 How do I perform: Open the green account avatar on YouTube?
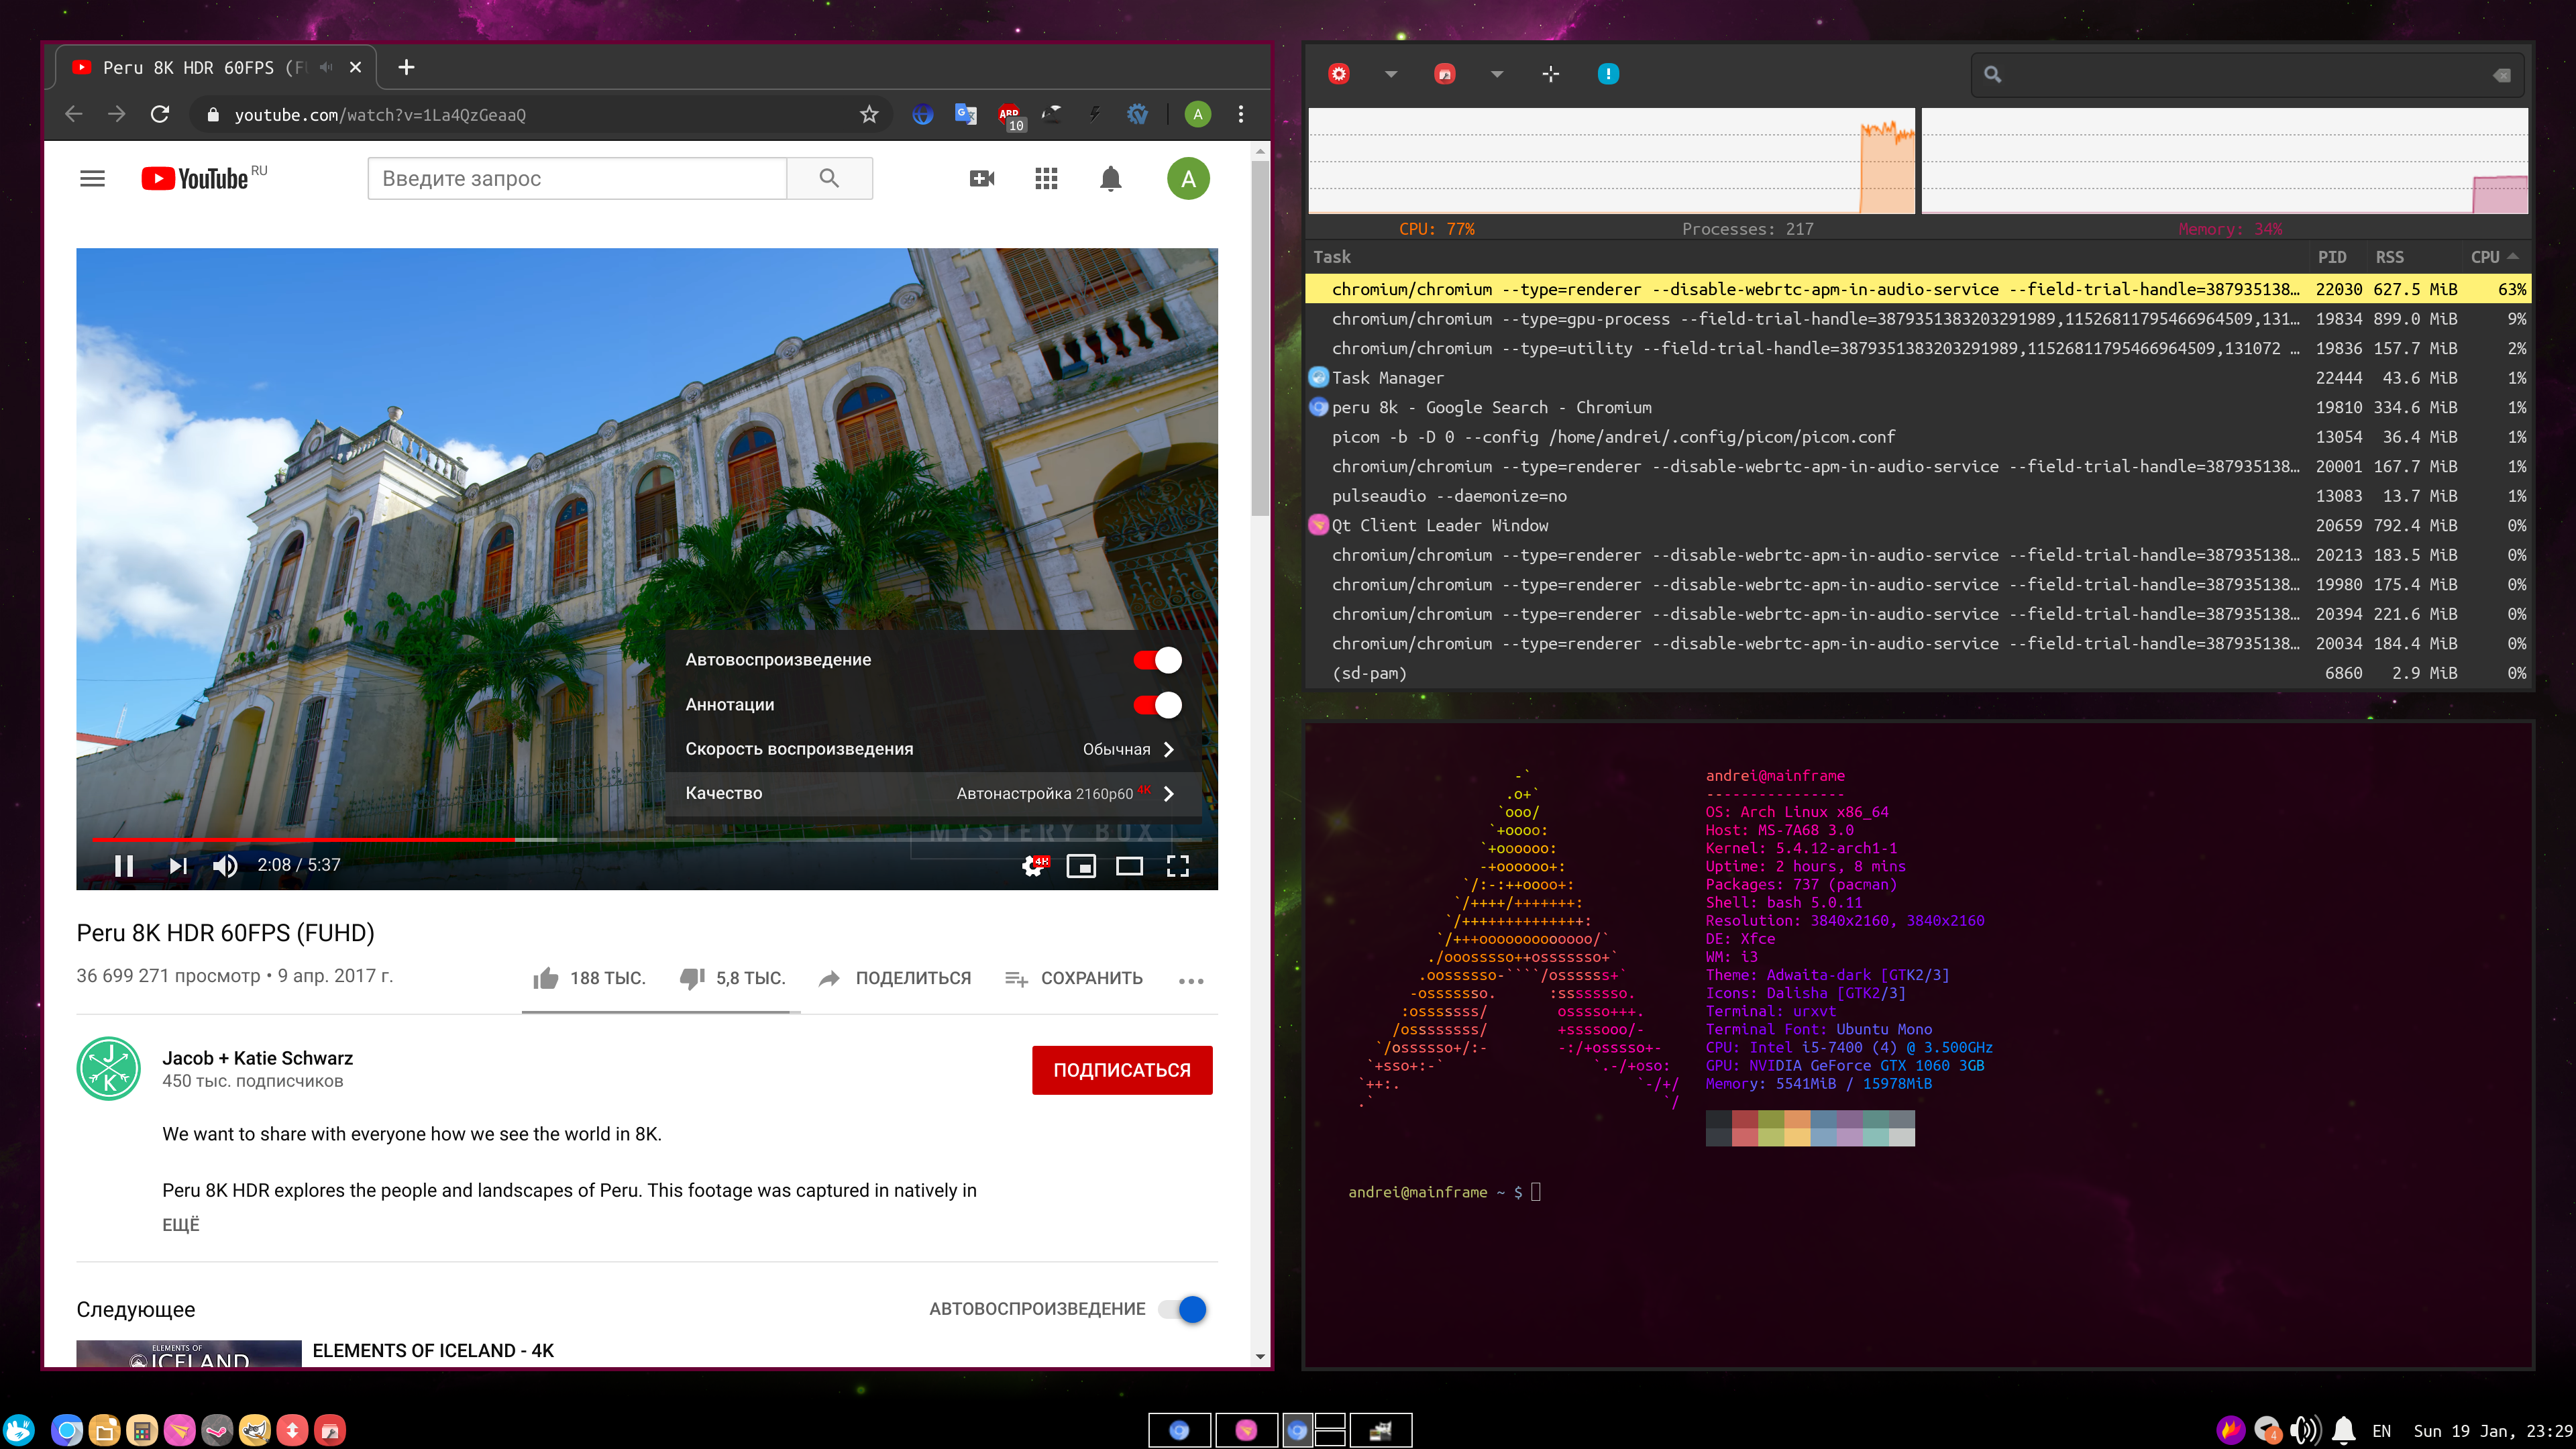[1188, 178]
